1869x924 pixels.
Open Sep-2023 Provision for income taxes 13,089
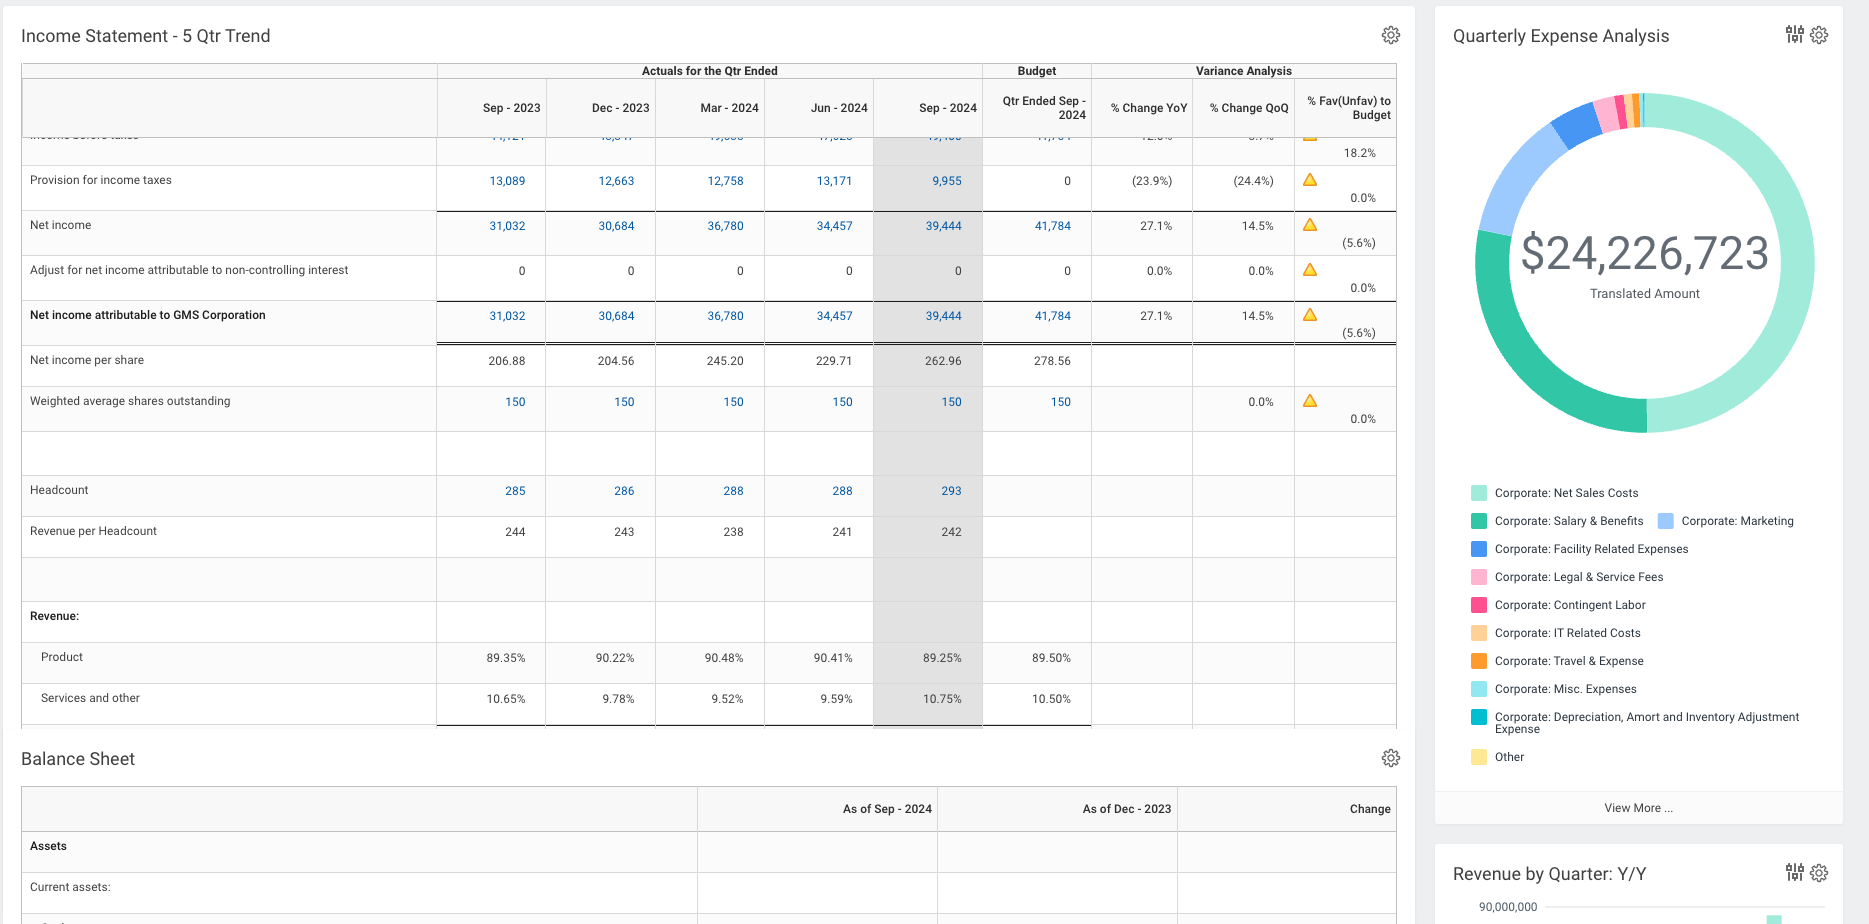(x=507, y=181)
